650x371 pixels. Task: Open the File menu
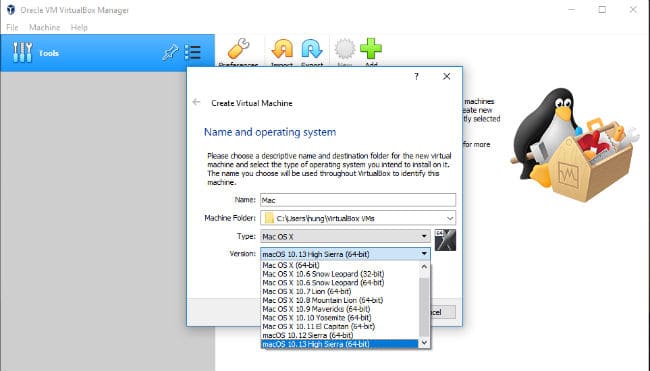(x=12, y=27)
